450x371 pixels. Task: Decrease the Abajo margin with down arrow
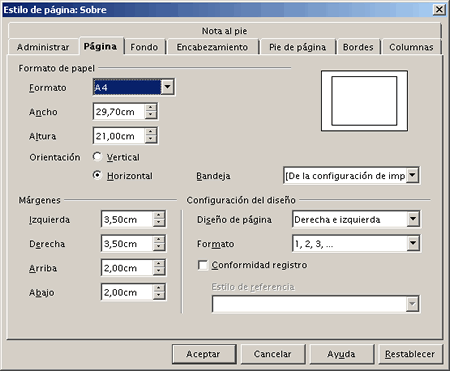coord(159,296)
